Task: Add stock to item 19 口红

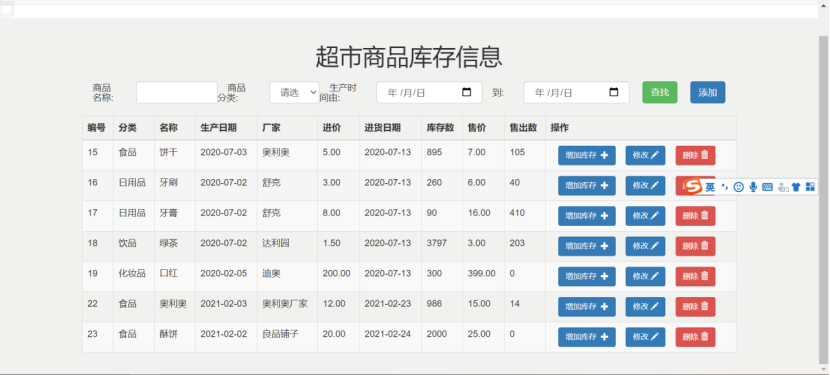Action: pos(587,276)
